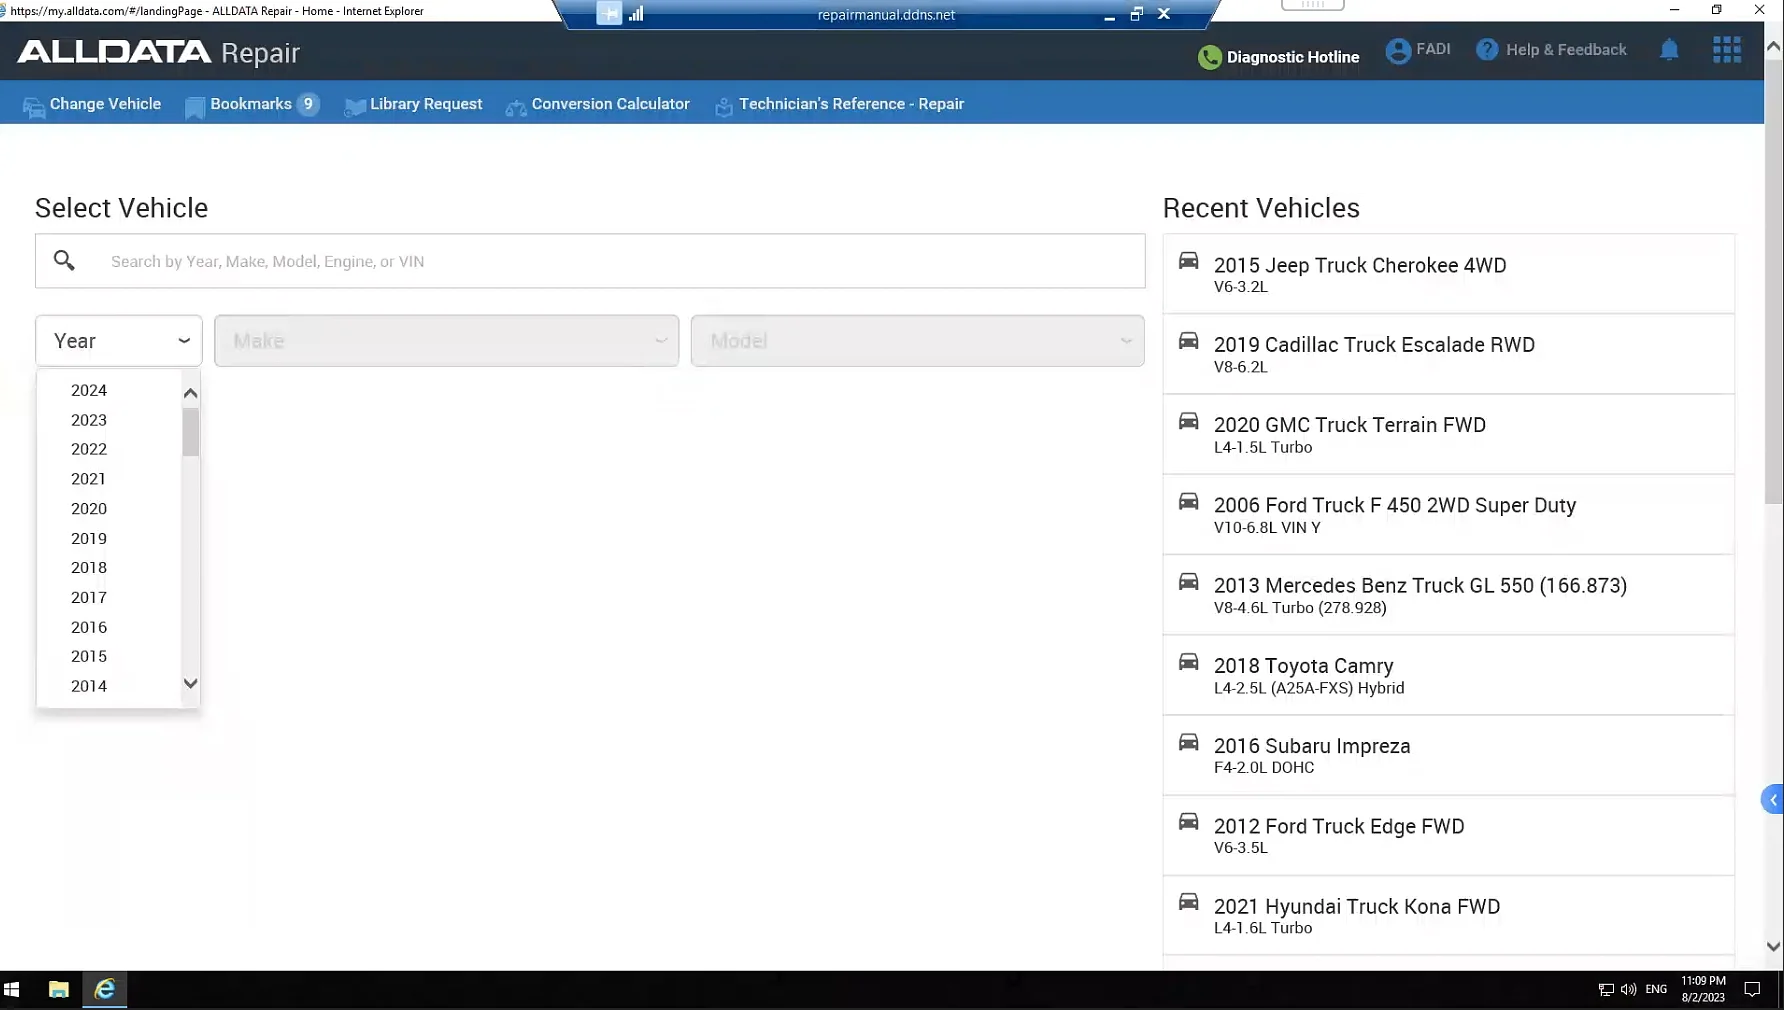Screen dimensions: 1784x1010
Task: Click Year list scroll down arrow
Action: point(191,684)
